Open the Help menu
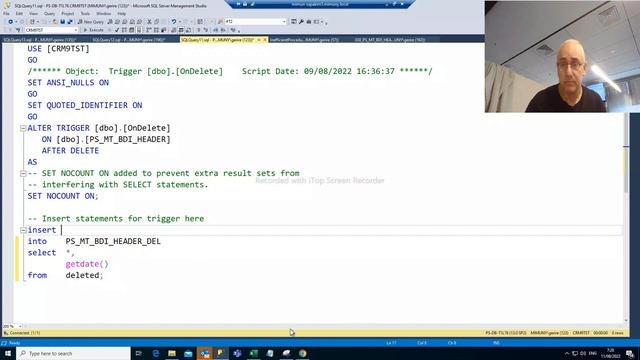Image resolution: width=640 pixels, height=360 pixels. coord(122,13)
